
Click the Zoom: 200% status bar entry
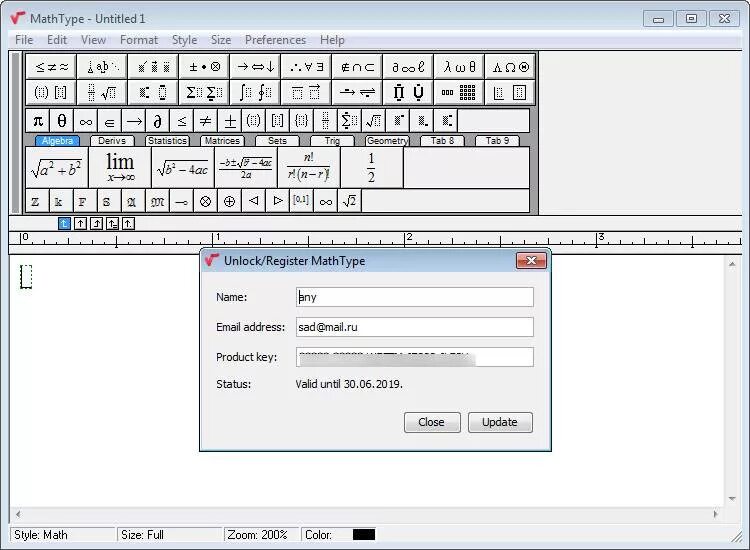[261, 535]
